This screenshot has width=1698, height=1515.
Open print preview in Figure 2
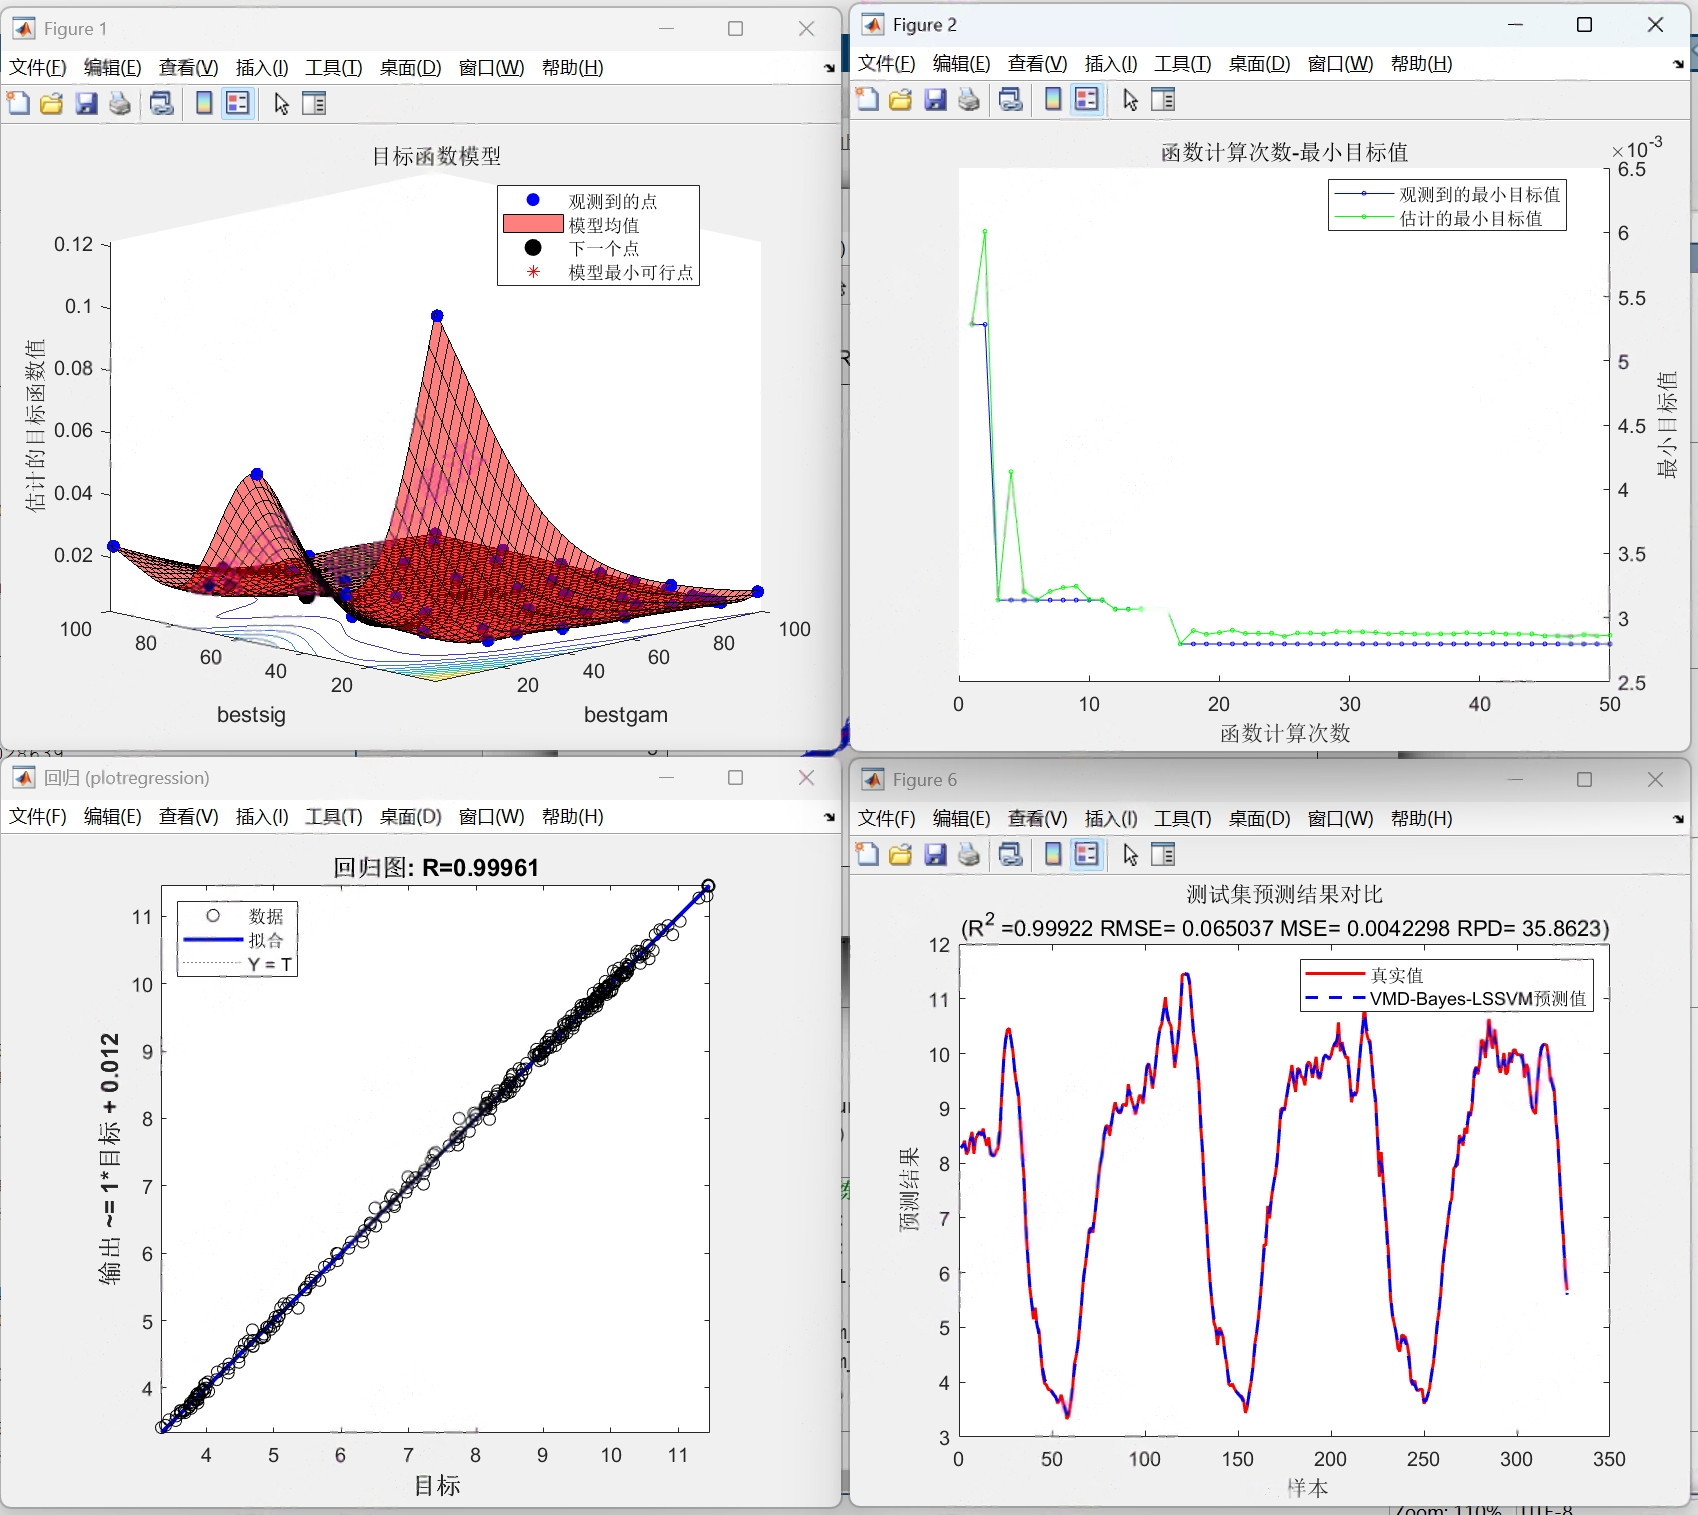(1010, 99)
